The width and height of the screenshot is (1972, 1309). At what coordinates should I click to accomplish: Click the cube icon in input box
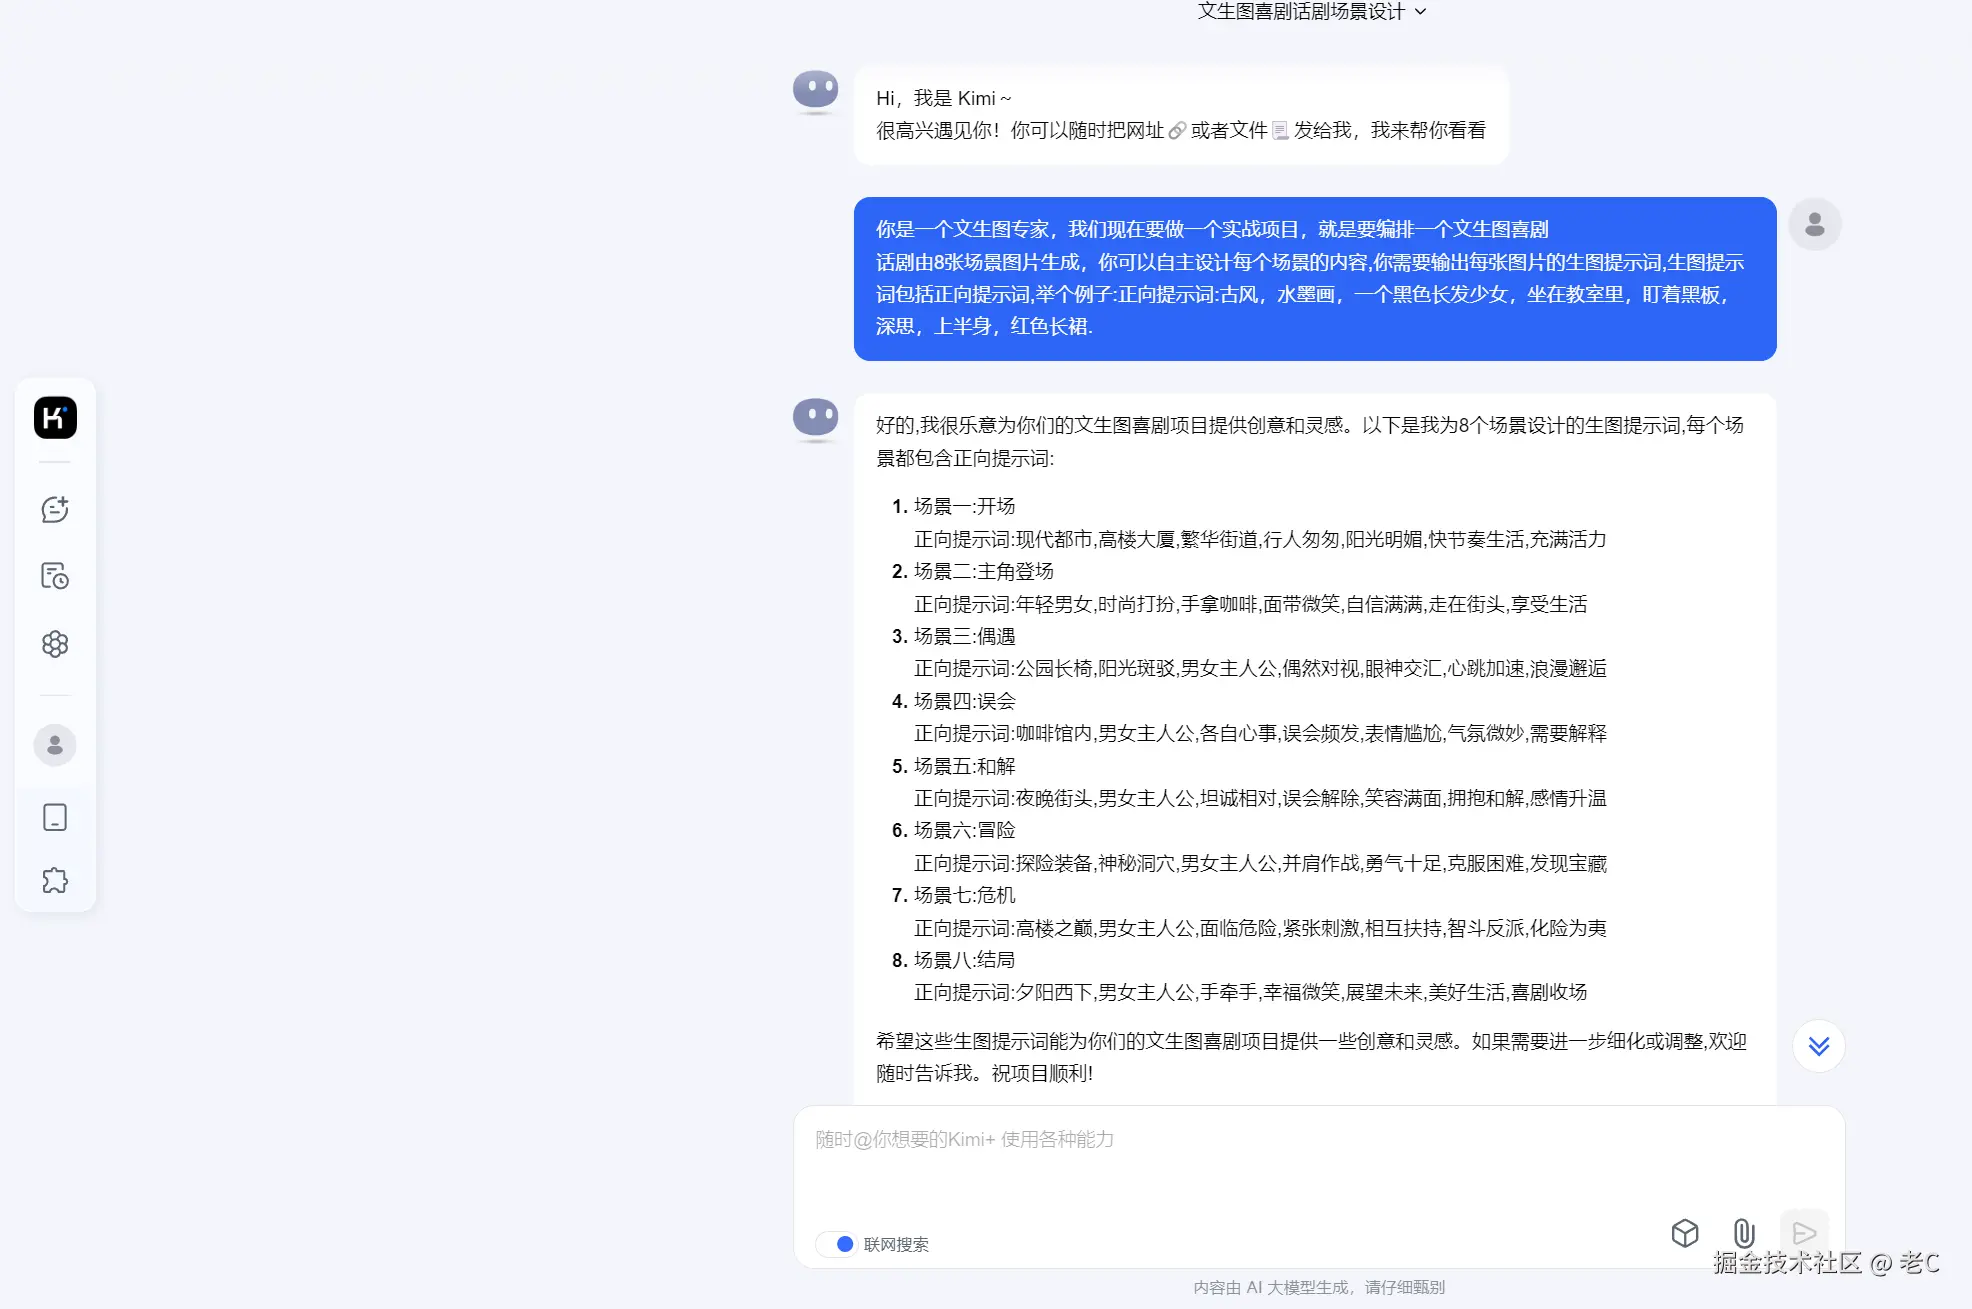(x=1685, y=1233)
